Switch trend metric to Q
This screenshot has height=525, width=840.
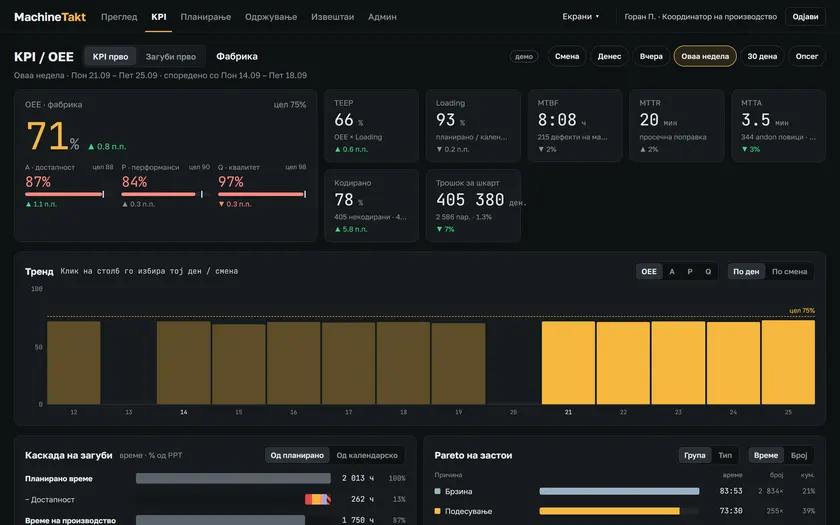708,272
